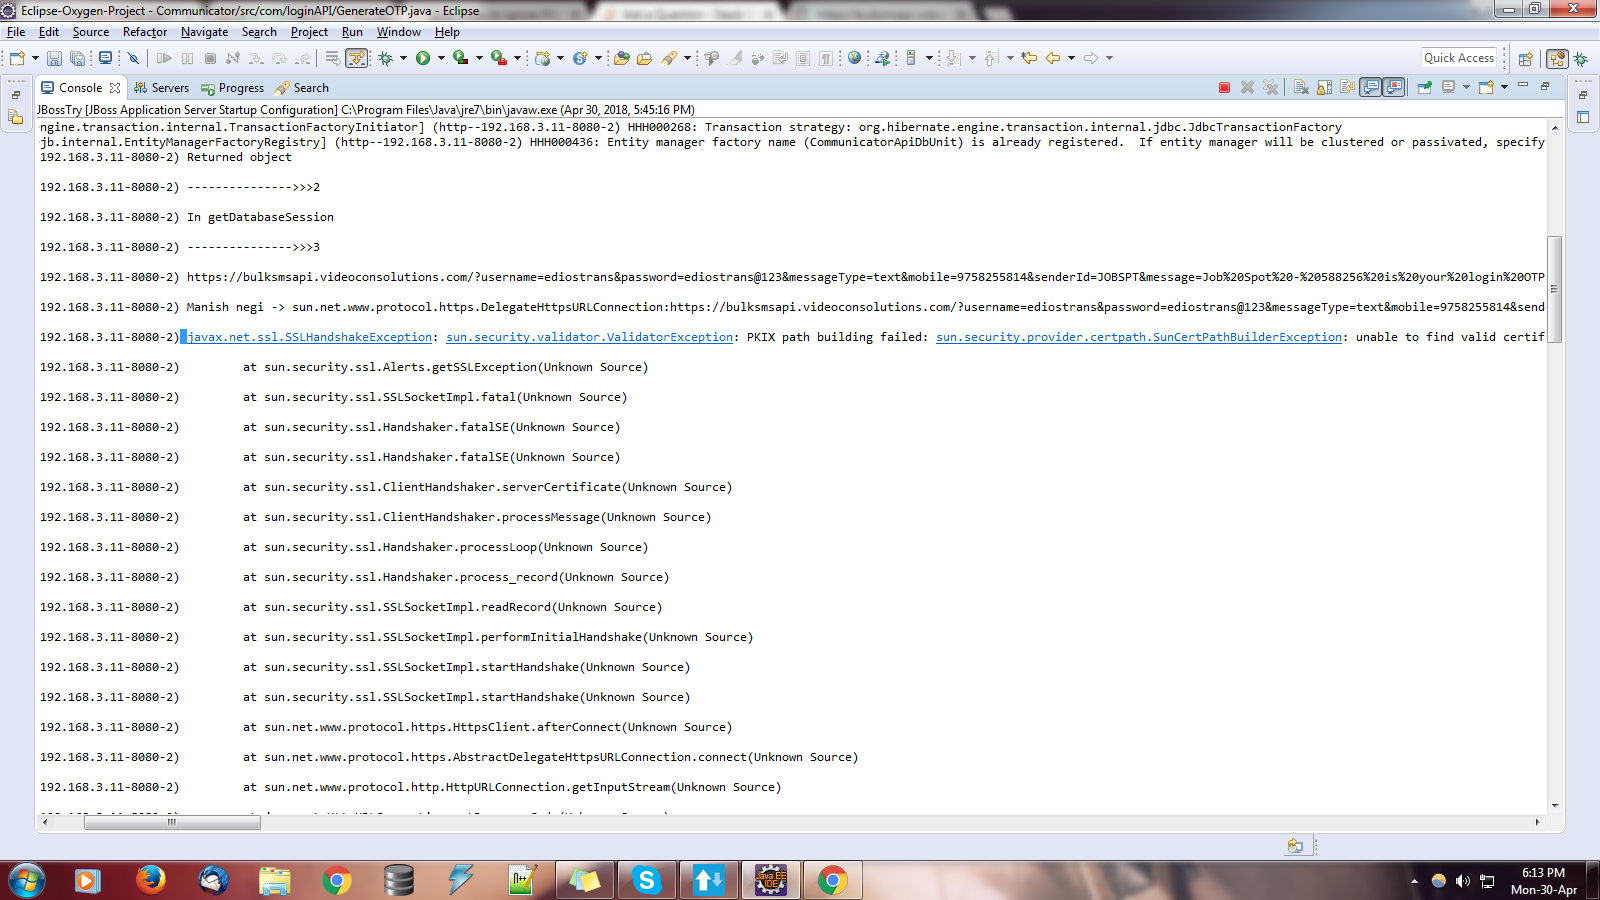
Task: Start a Debug session with bug icon
Action: tap(385, 58)
